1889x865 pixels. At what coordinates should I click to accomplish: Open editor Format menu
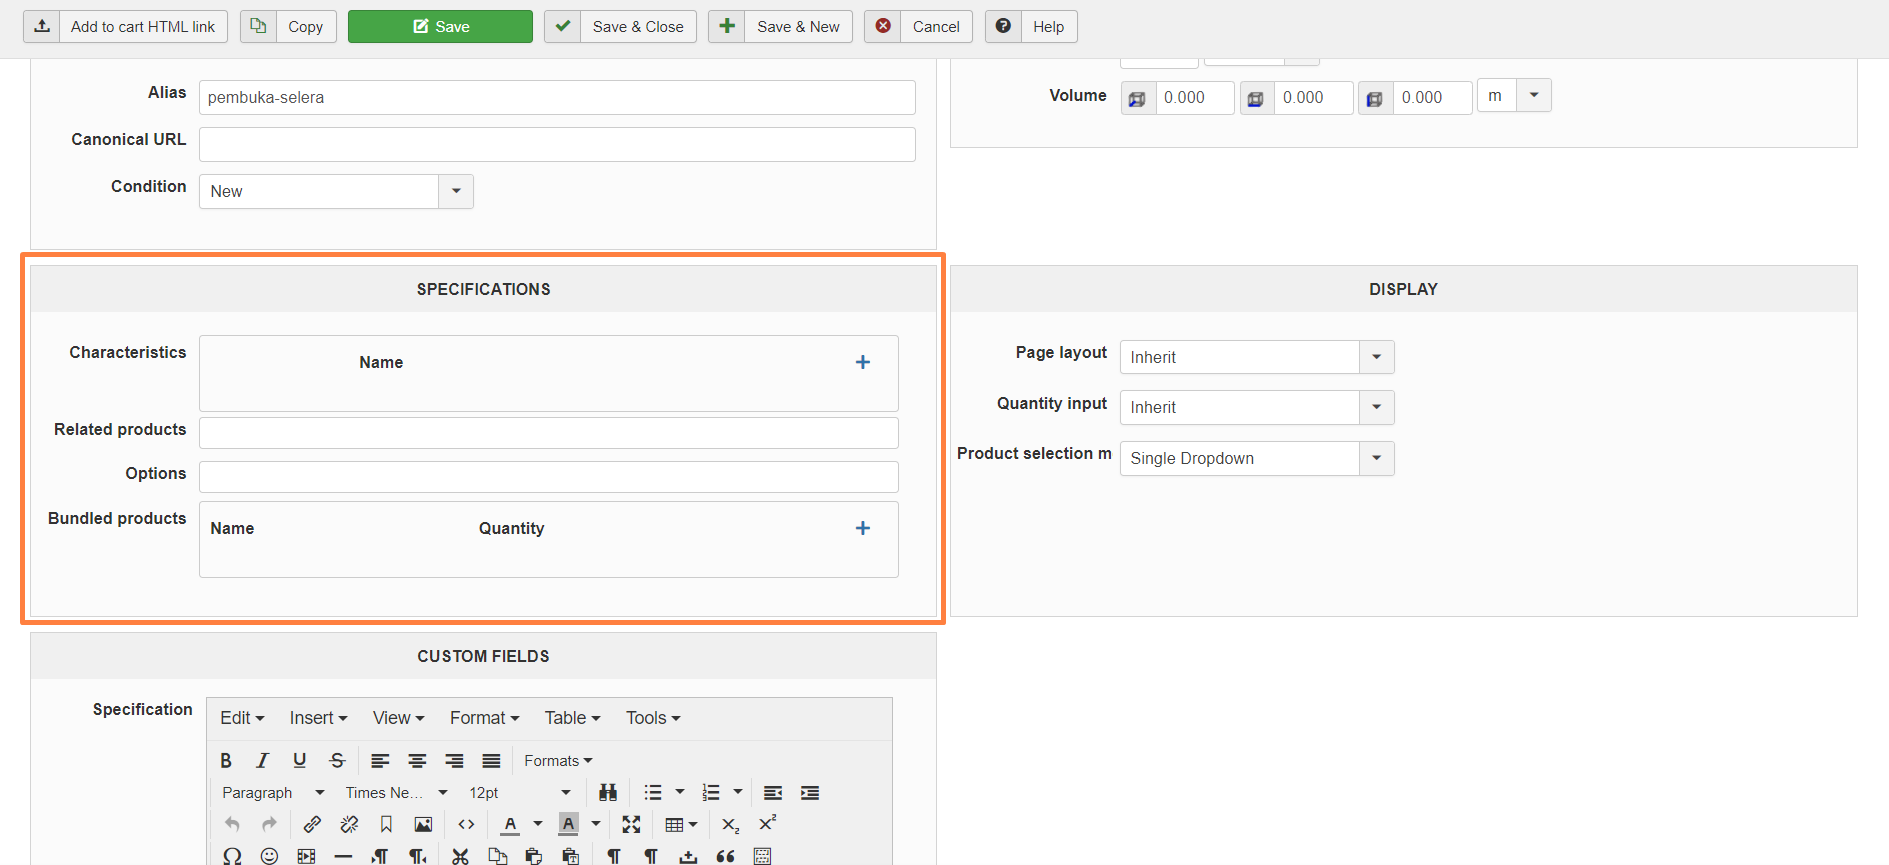pos(484,718)
